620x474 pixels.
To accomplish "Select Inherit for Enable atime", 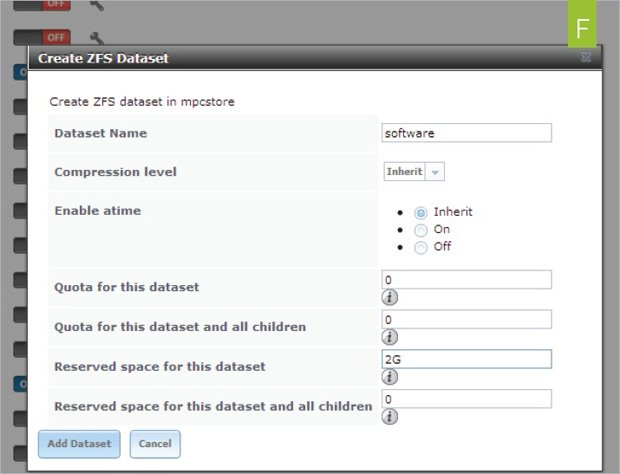I will tap(421, 213).
